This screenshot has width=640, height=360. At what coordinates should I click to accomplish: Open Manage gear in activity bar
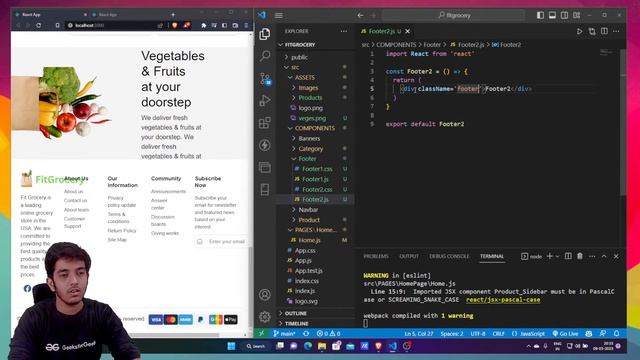(x=264, y=316)
